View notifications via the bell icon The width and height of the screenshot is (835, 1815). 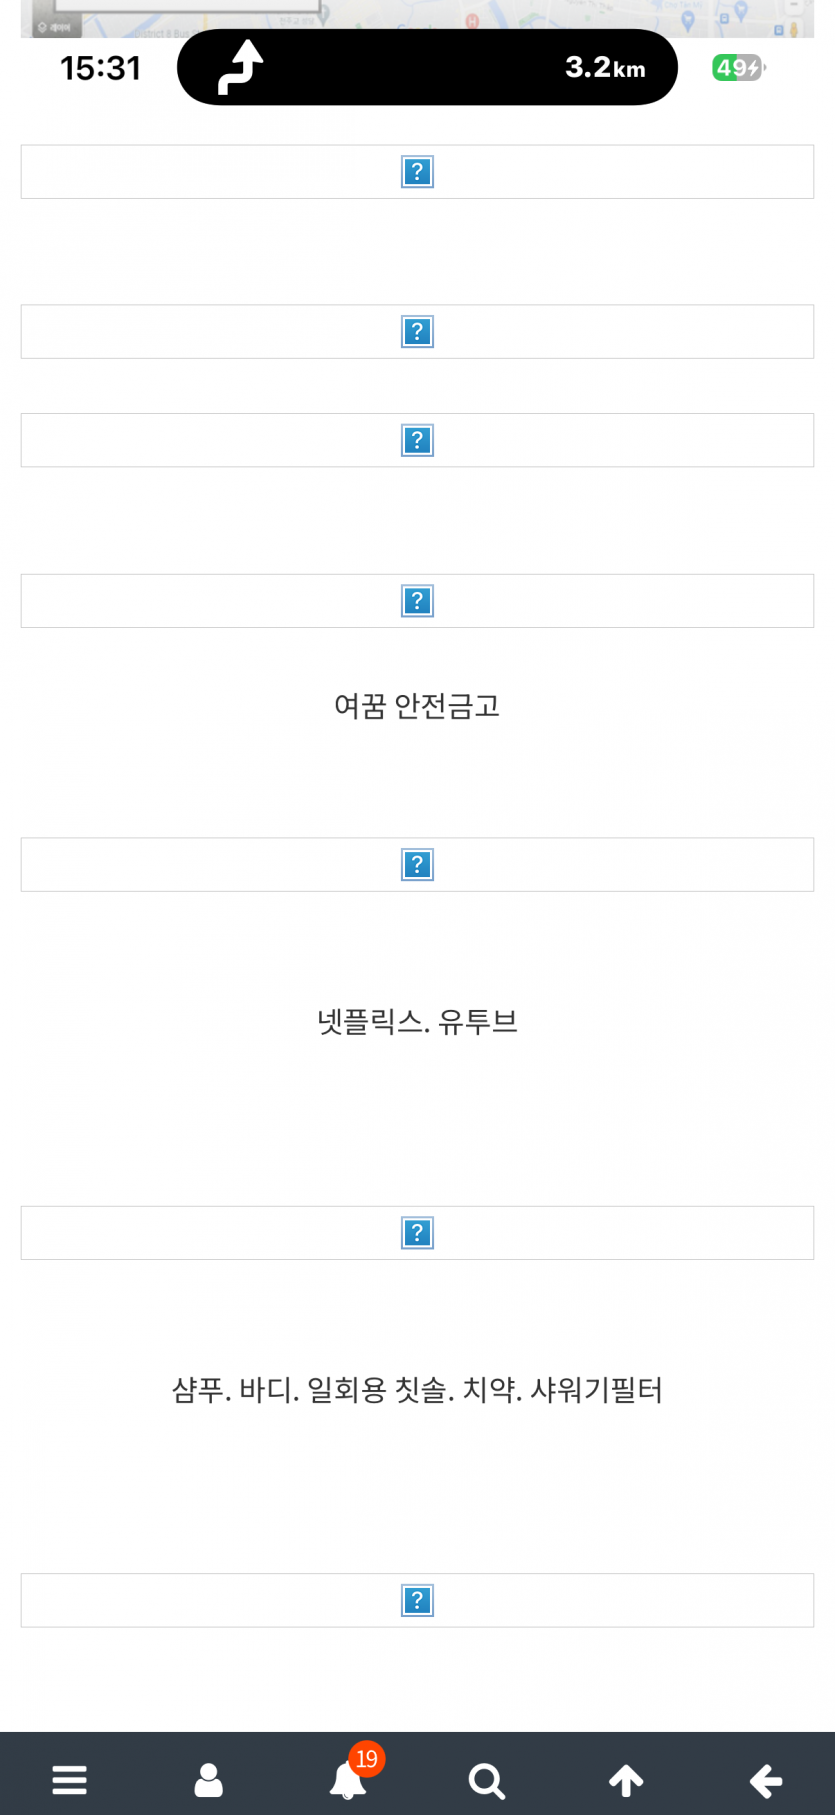pyautogui.click(x=346, y=1781)
